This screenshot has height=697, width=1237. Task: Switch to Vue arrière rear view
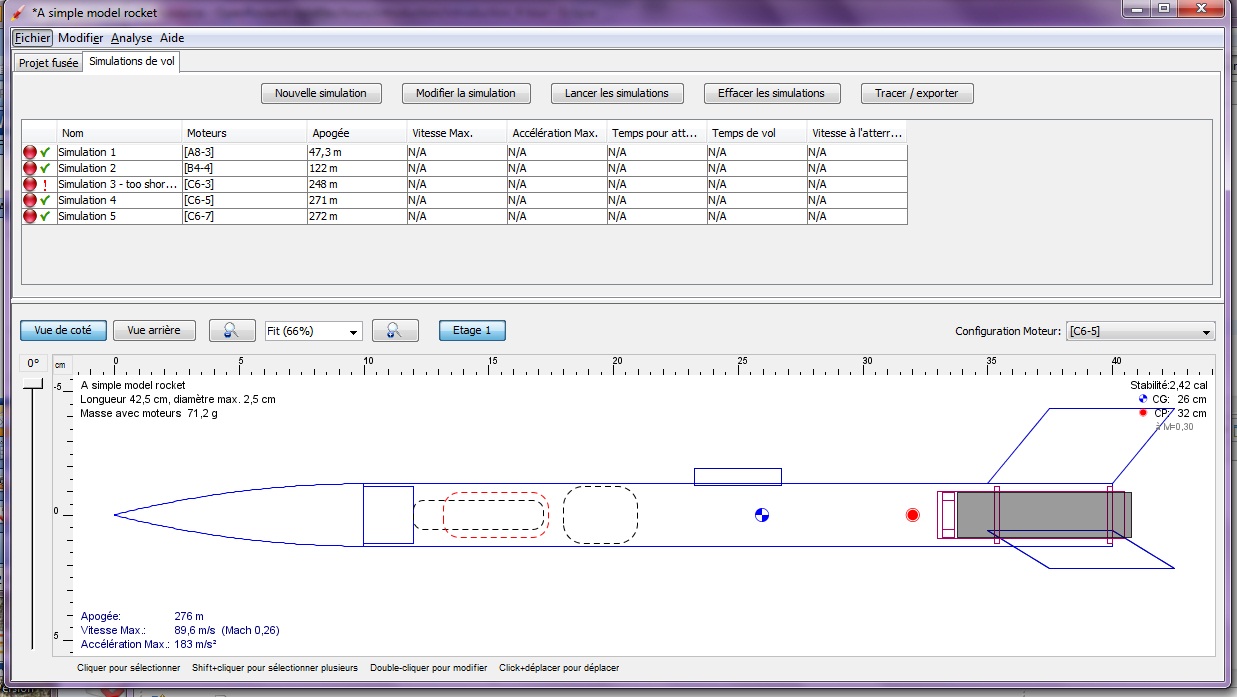point(153,331)
